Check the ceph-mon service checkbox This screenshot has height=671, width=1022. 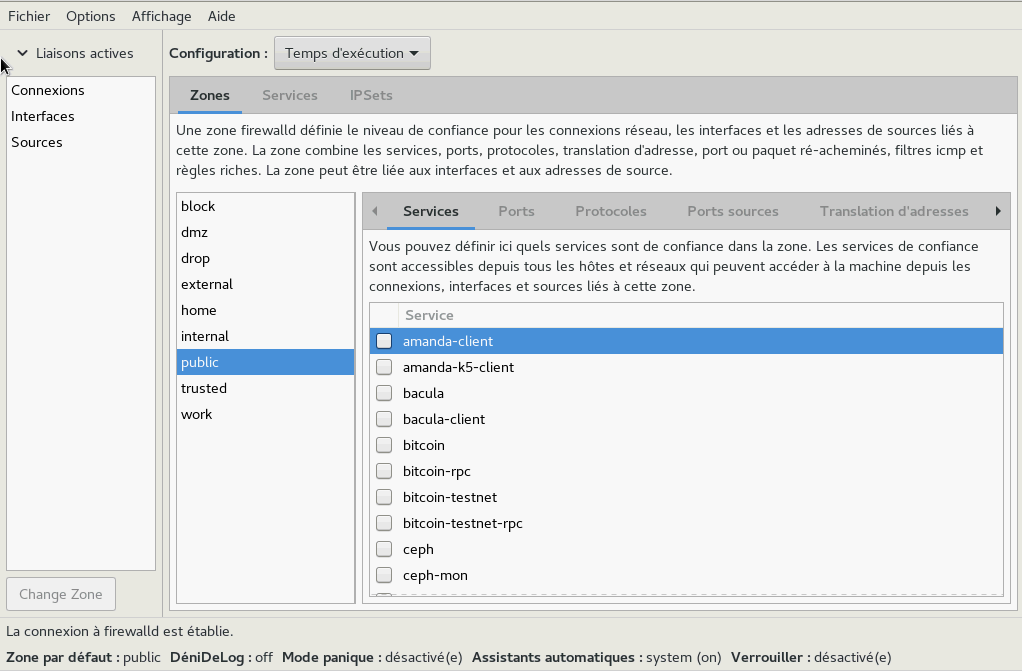[x=384, y=575]
